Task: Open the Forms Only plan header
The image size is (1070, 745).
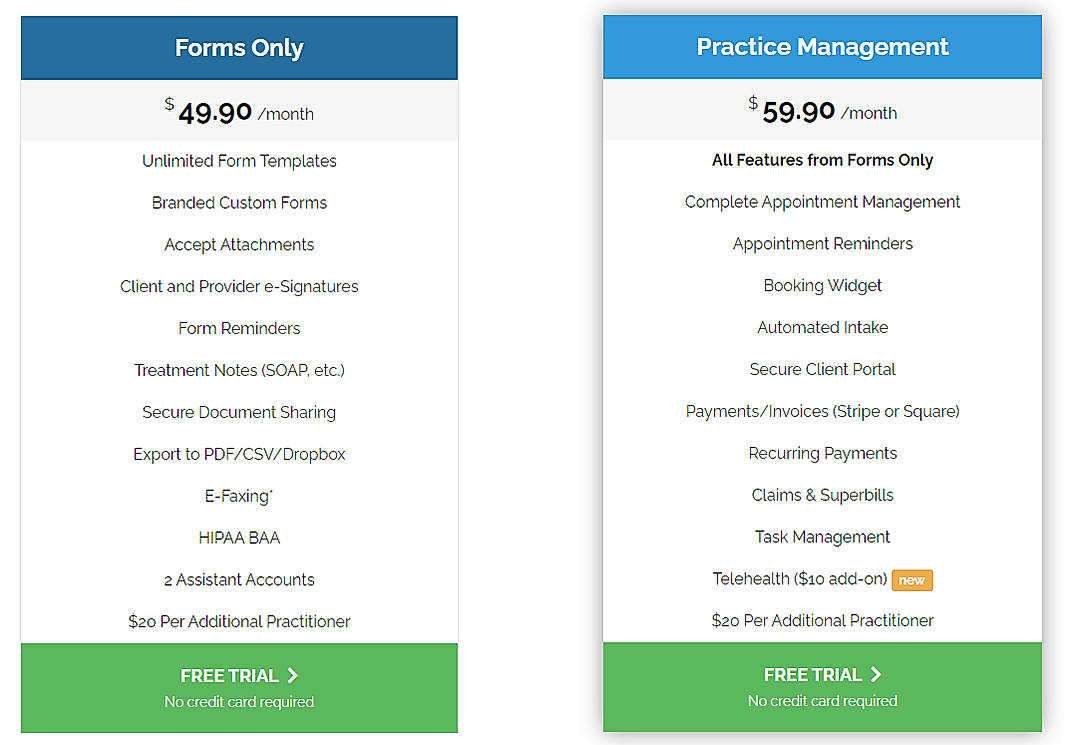Action: coord(239,47)
